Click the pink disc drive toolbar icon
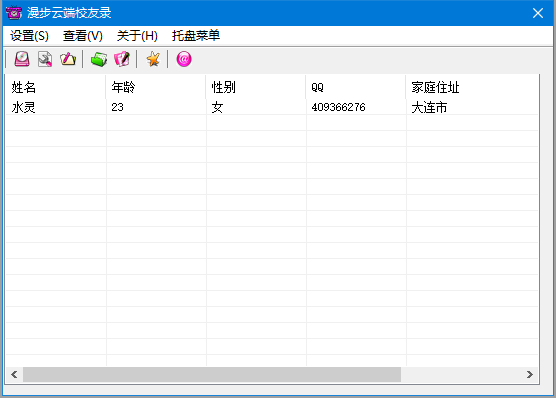The image size is (556, 398). pos(22,59)
